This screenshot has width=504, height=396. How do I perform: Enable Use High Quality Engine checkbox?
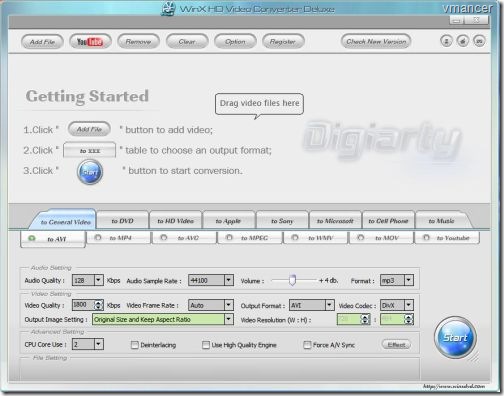(x=206, y=345)
